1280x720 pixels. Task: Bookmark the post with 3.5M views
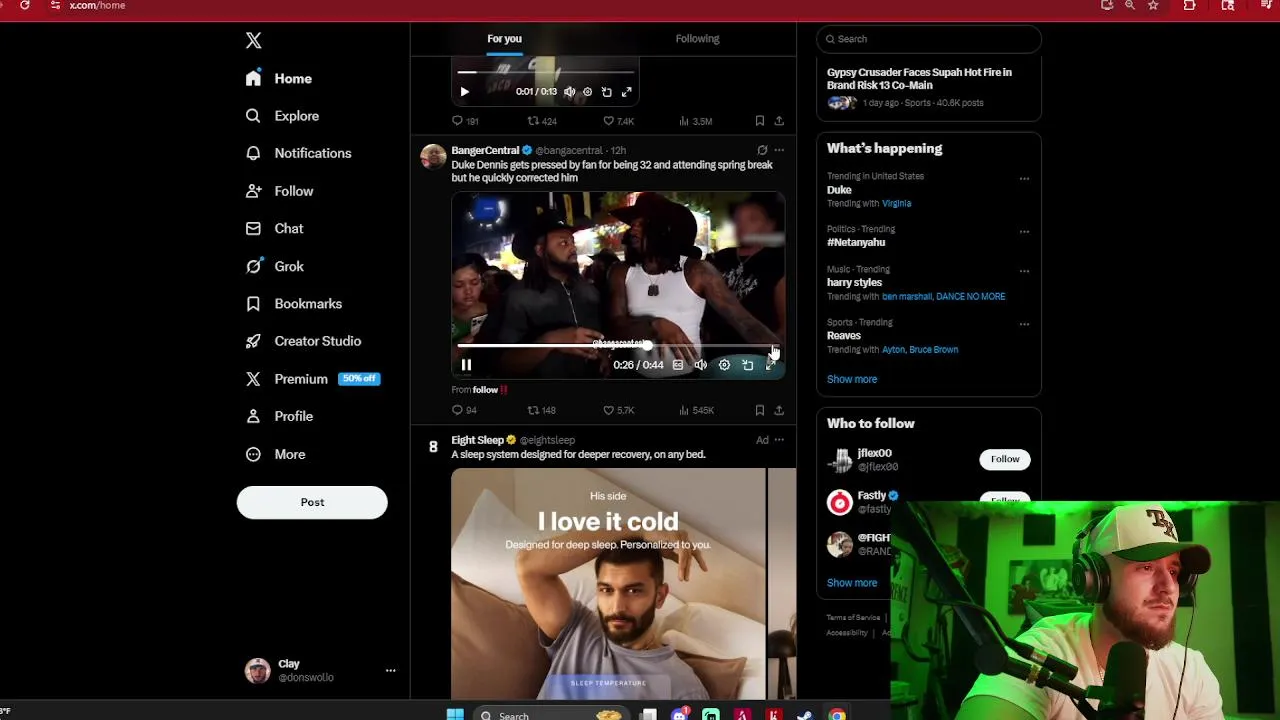760,121
